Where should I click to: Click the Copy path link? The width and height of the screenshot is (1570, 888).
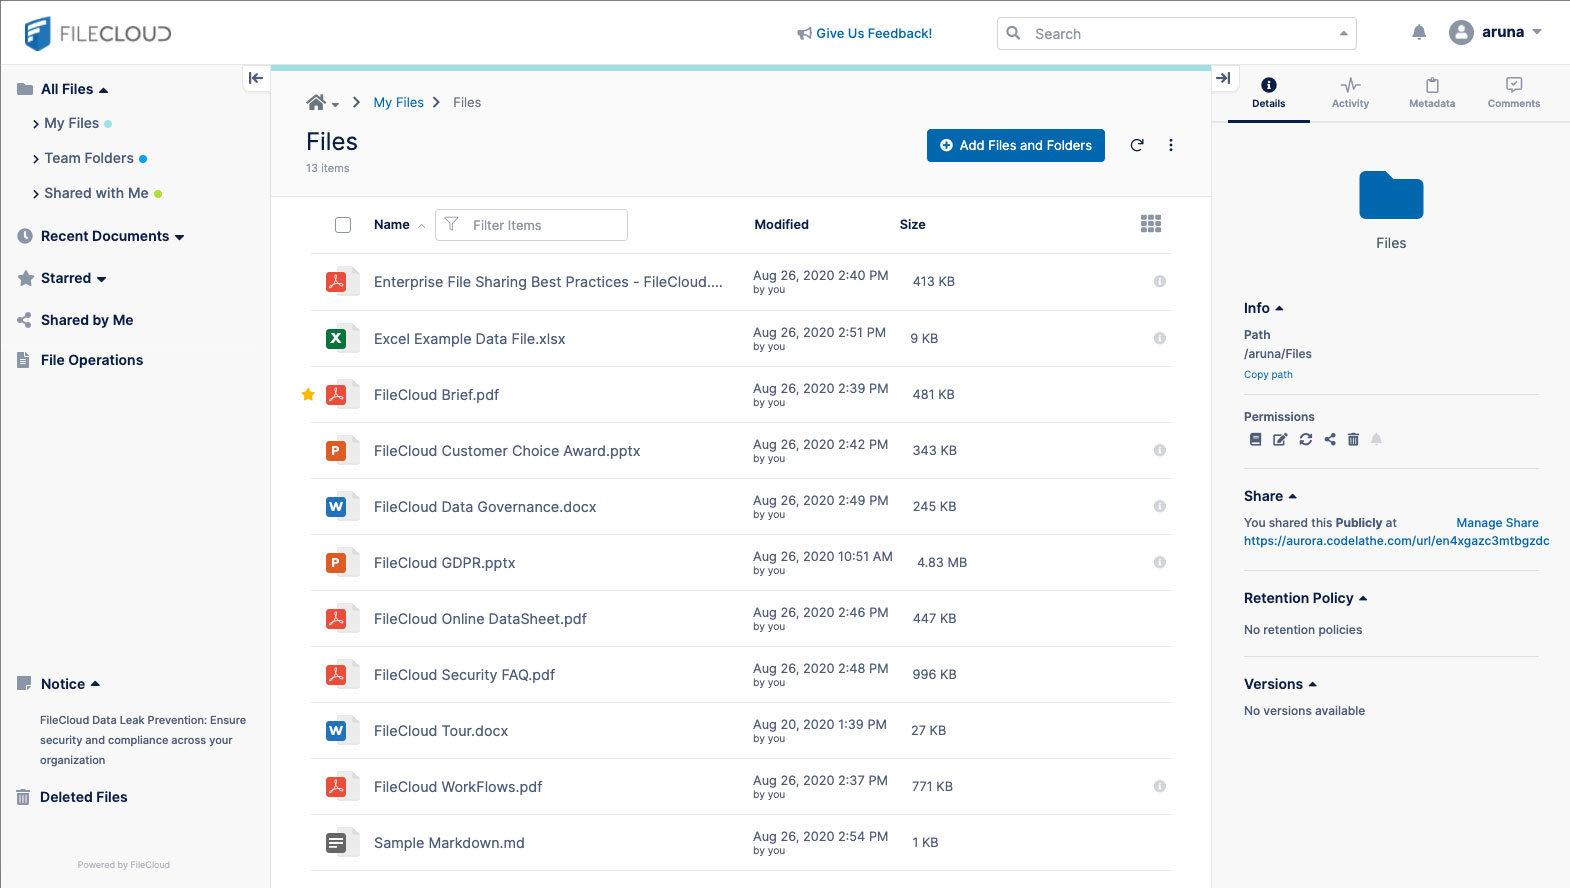click(x=1268, y=375)
